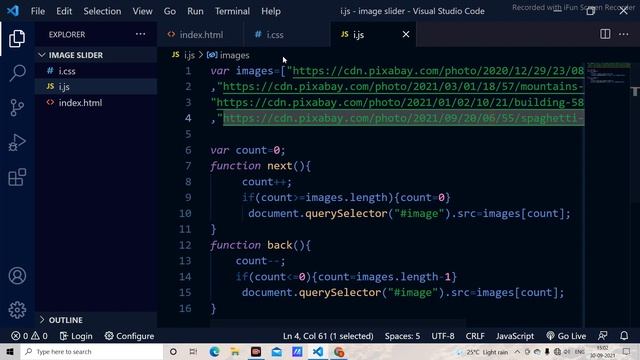Expand the OUTLINE section
The image size is (640, 360).
click(96, 320)
